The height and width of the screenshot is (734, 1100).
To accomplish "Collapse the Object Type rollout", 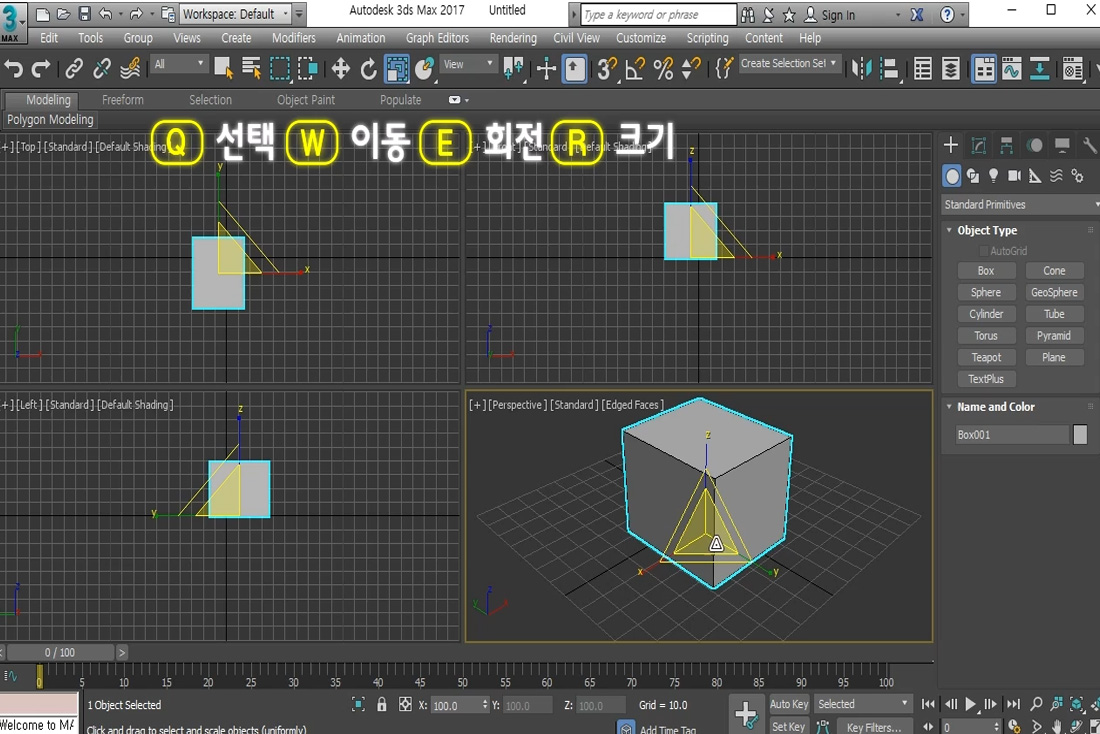I will coord(986,230).
